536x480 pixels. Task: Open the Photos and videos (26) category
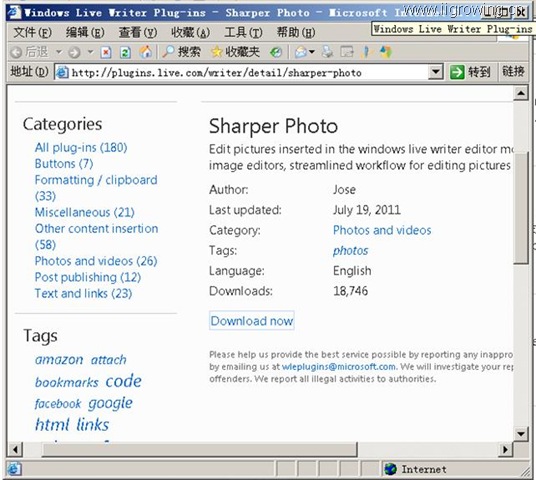(96, 261)
